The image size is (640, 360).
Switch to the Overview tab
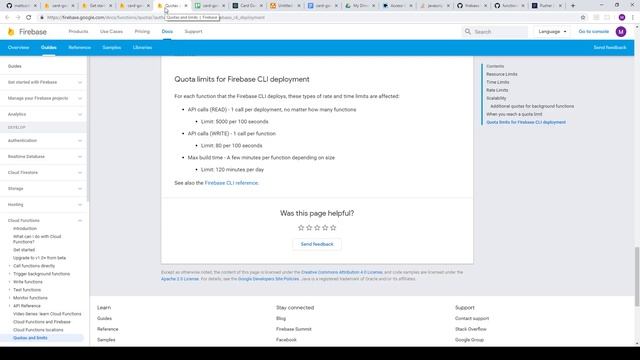coord(18,48)
